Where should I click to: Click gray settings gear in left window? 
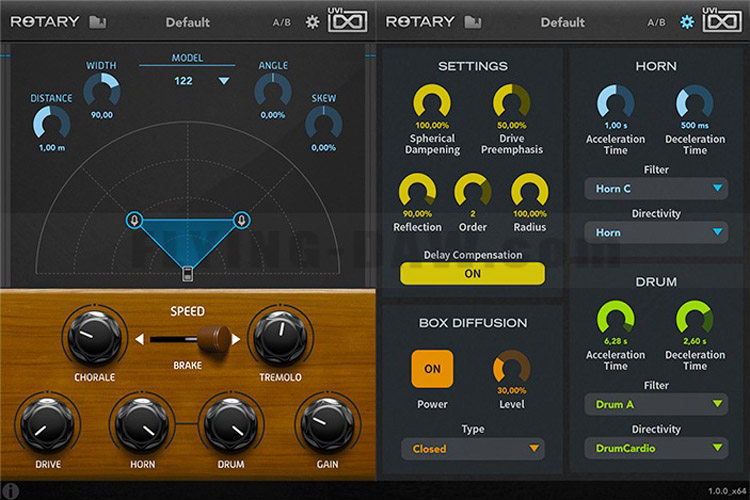point(312,22)
